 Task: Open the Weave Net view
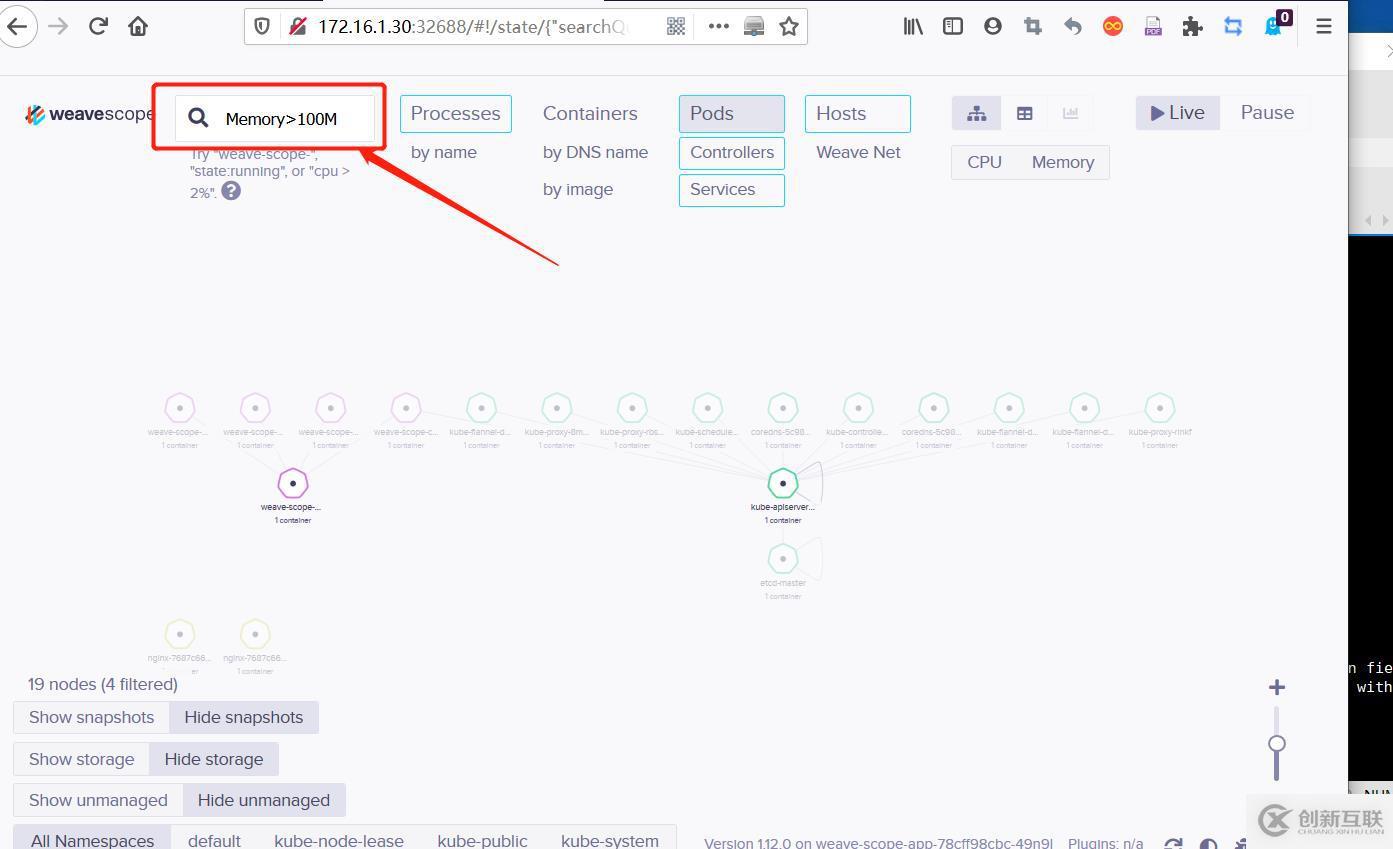858,153
